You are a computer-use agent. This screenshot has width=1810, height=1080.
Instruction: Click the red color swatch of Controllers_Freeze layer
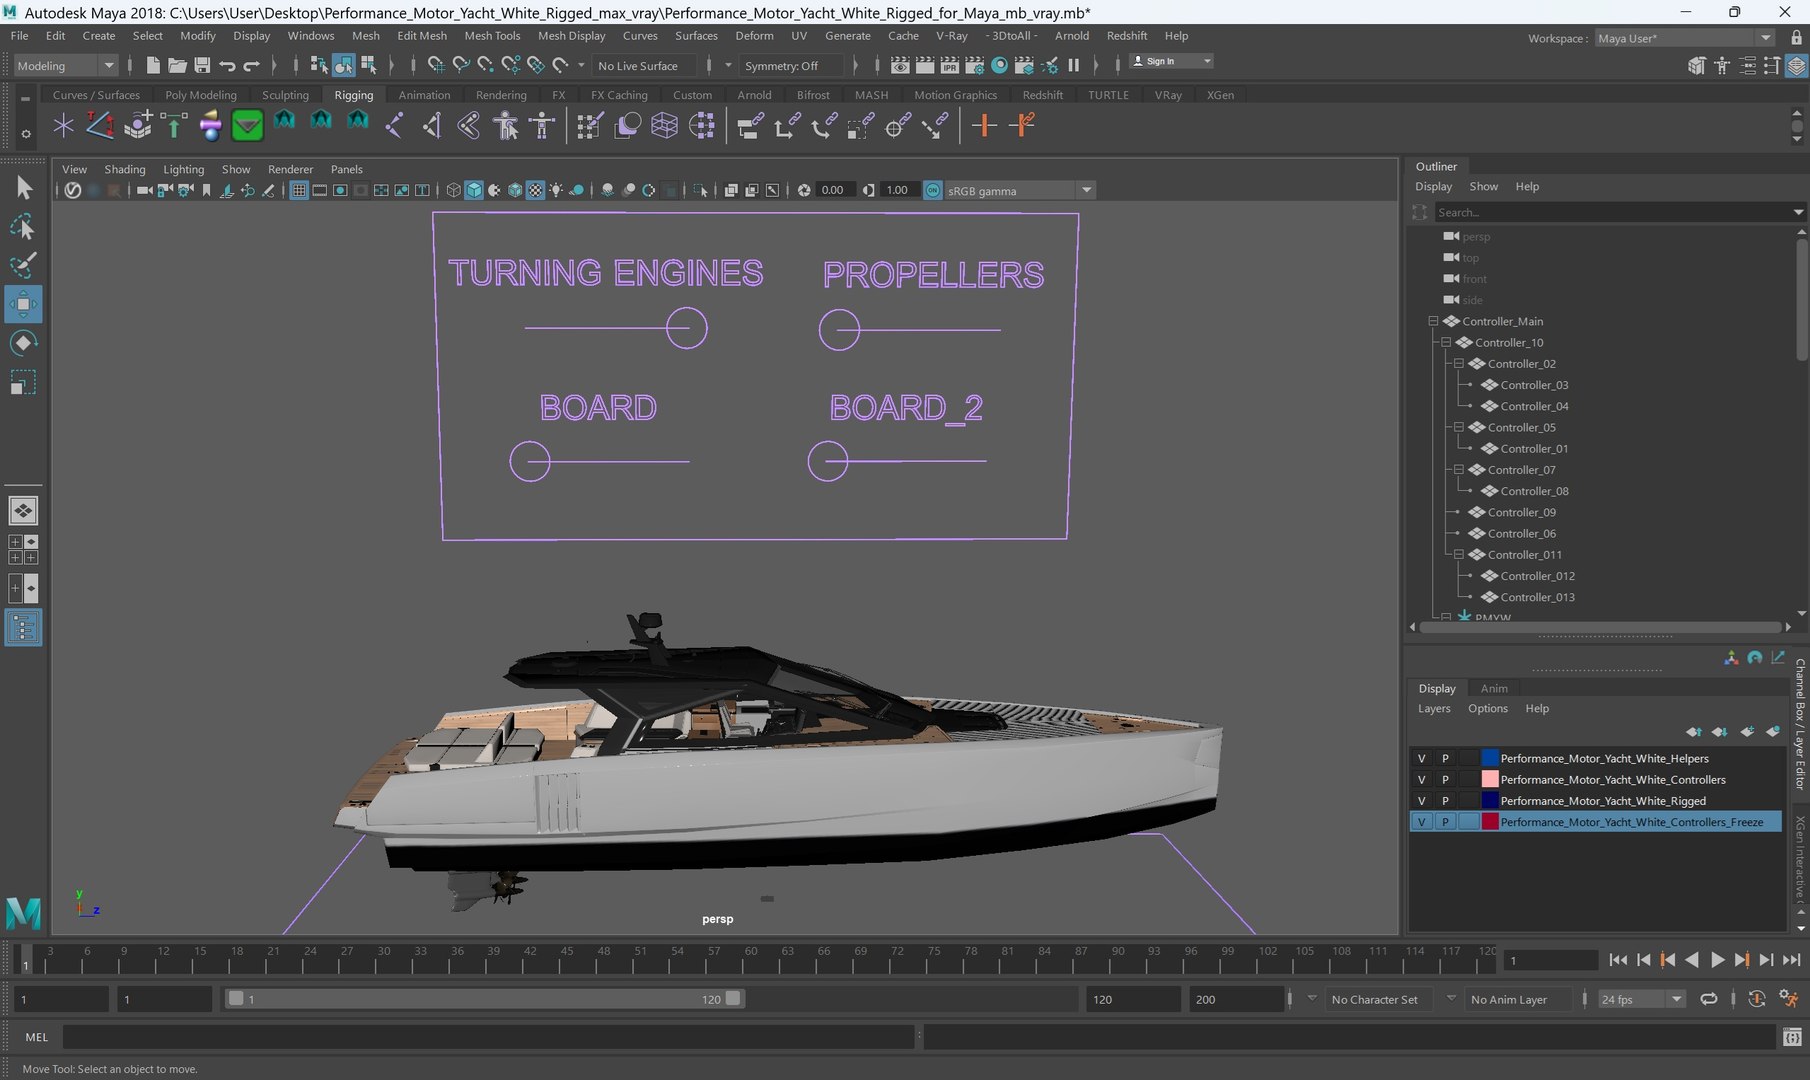click(1490, 822)
